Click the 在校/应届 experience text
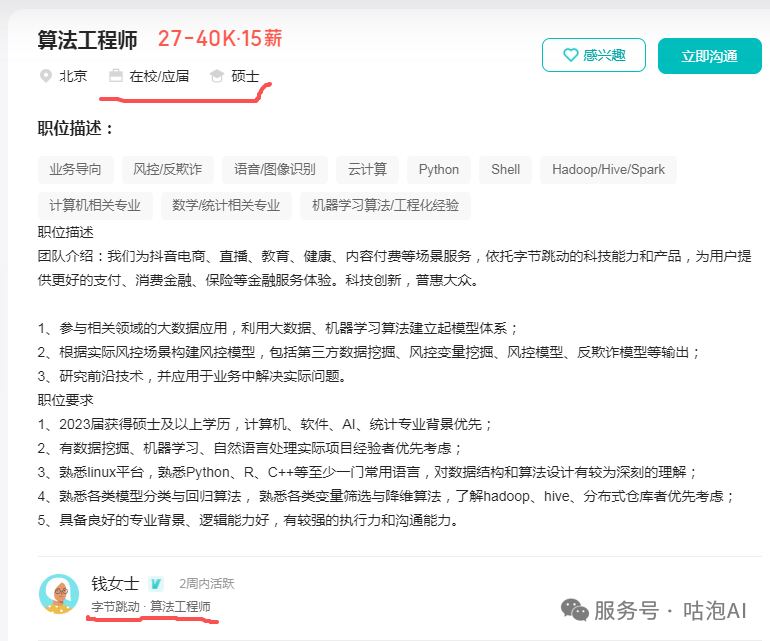770x641 pixels. click(x=159, y=76)
